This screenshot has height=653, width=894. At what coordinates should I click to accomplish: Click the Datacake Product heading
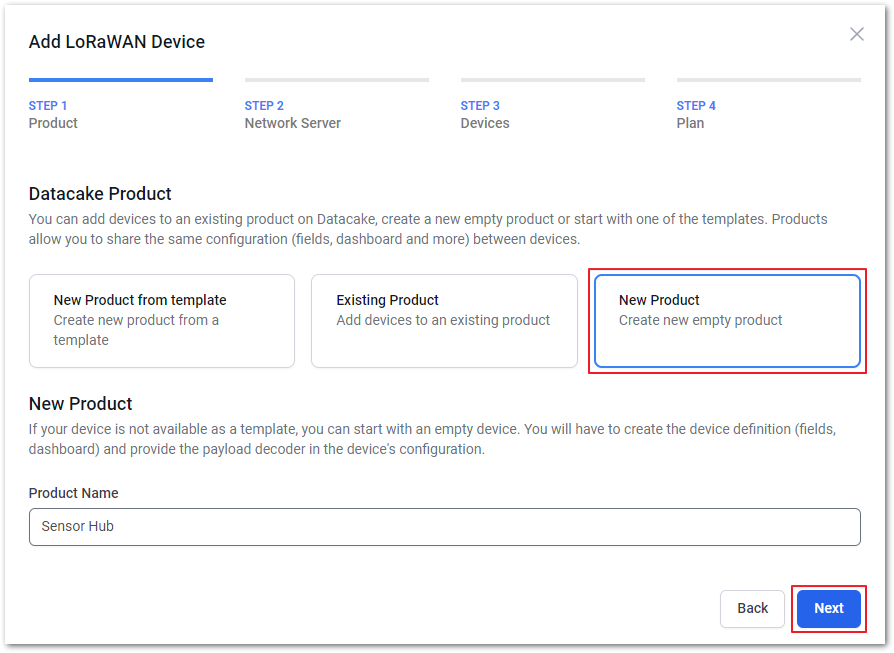pos(100,194)
